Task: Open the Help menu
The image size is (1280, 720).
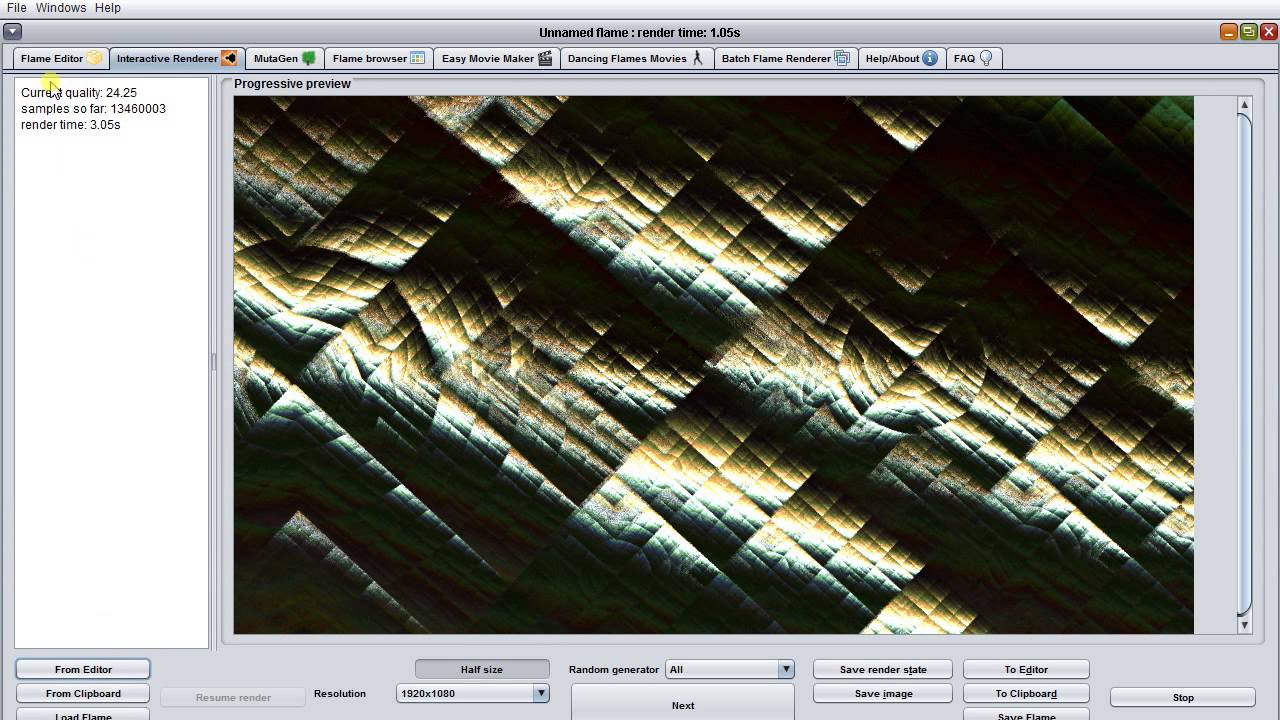Action: [108, 8]
